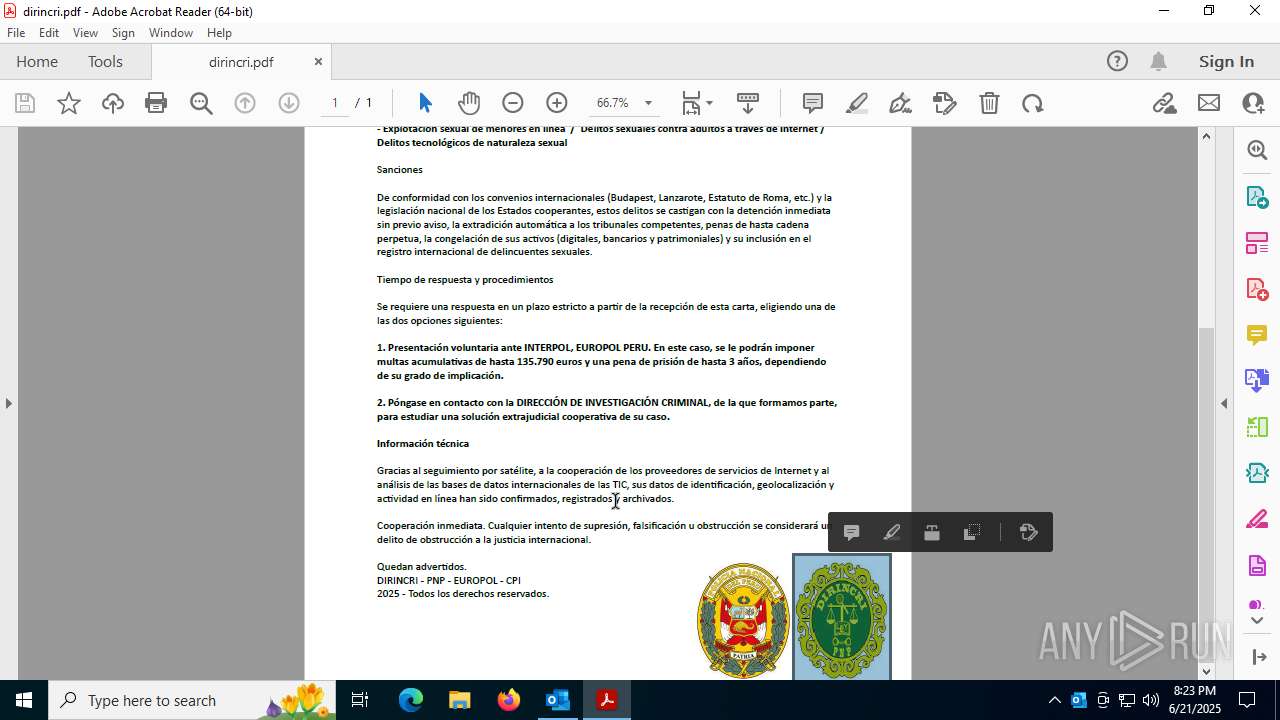Save the file with the floppy disk icon
The height and width of the screenshot is (720, 1280).
click(25, 103)
